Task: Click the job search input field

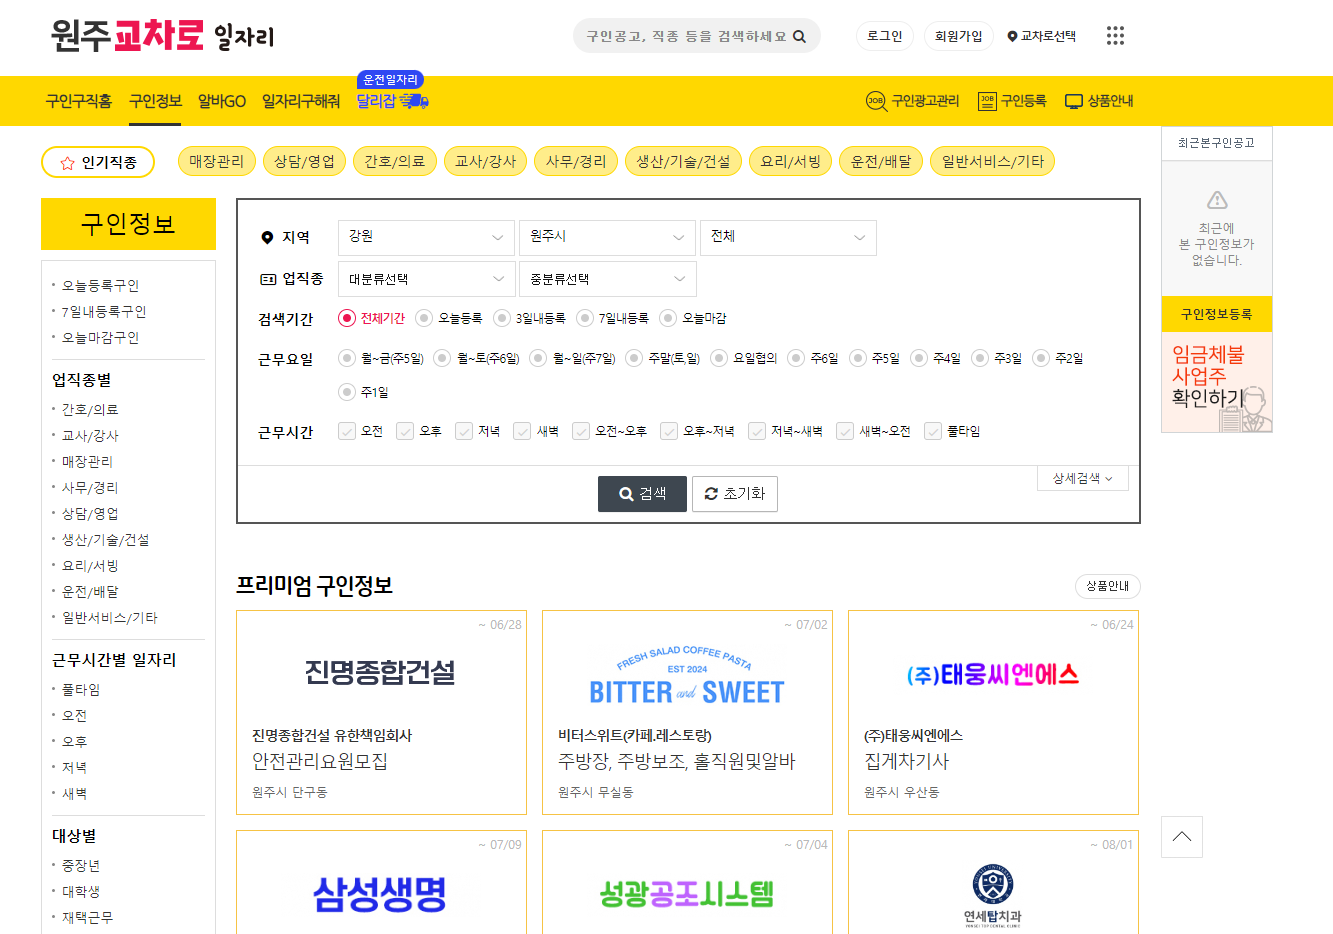Action: point(686,36)
